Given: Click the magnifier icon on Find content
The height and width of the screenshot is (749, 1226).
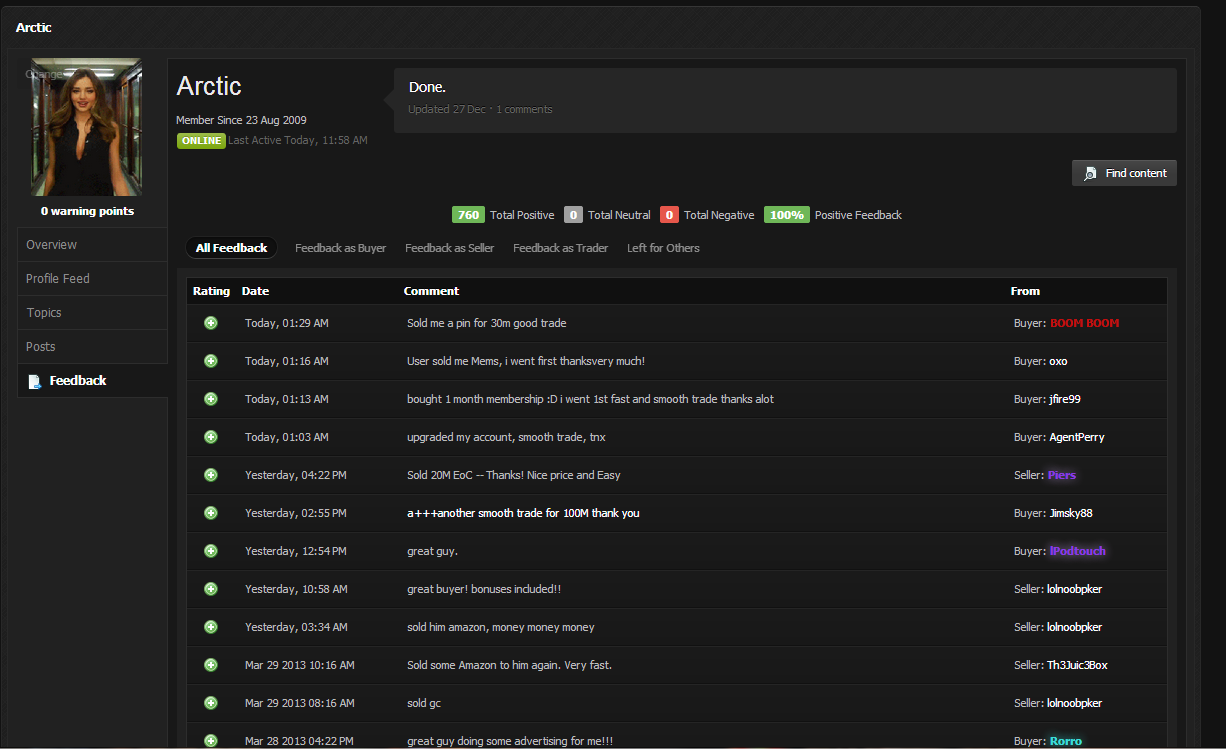Looking at the screenshot, I should [x=1091, y=174].
